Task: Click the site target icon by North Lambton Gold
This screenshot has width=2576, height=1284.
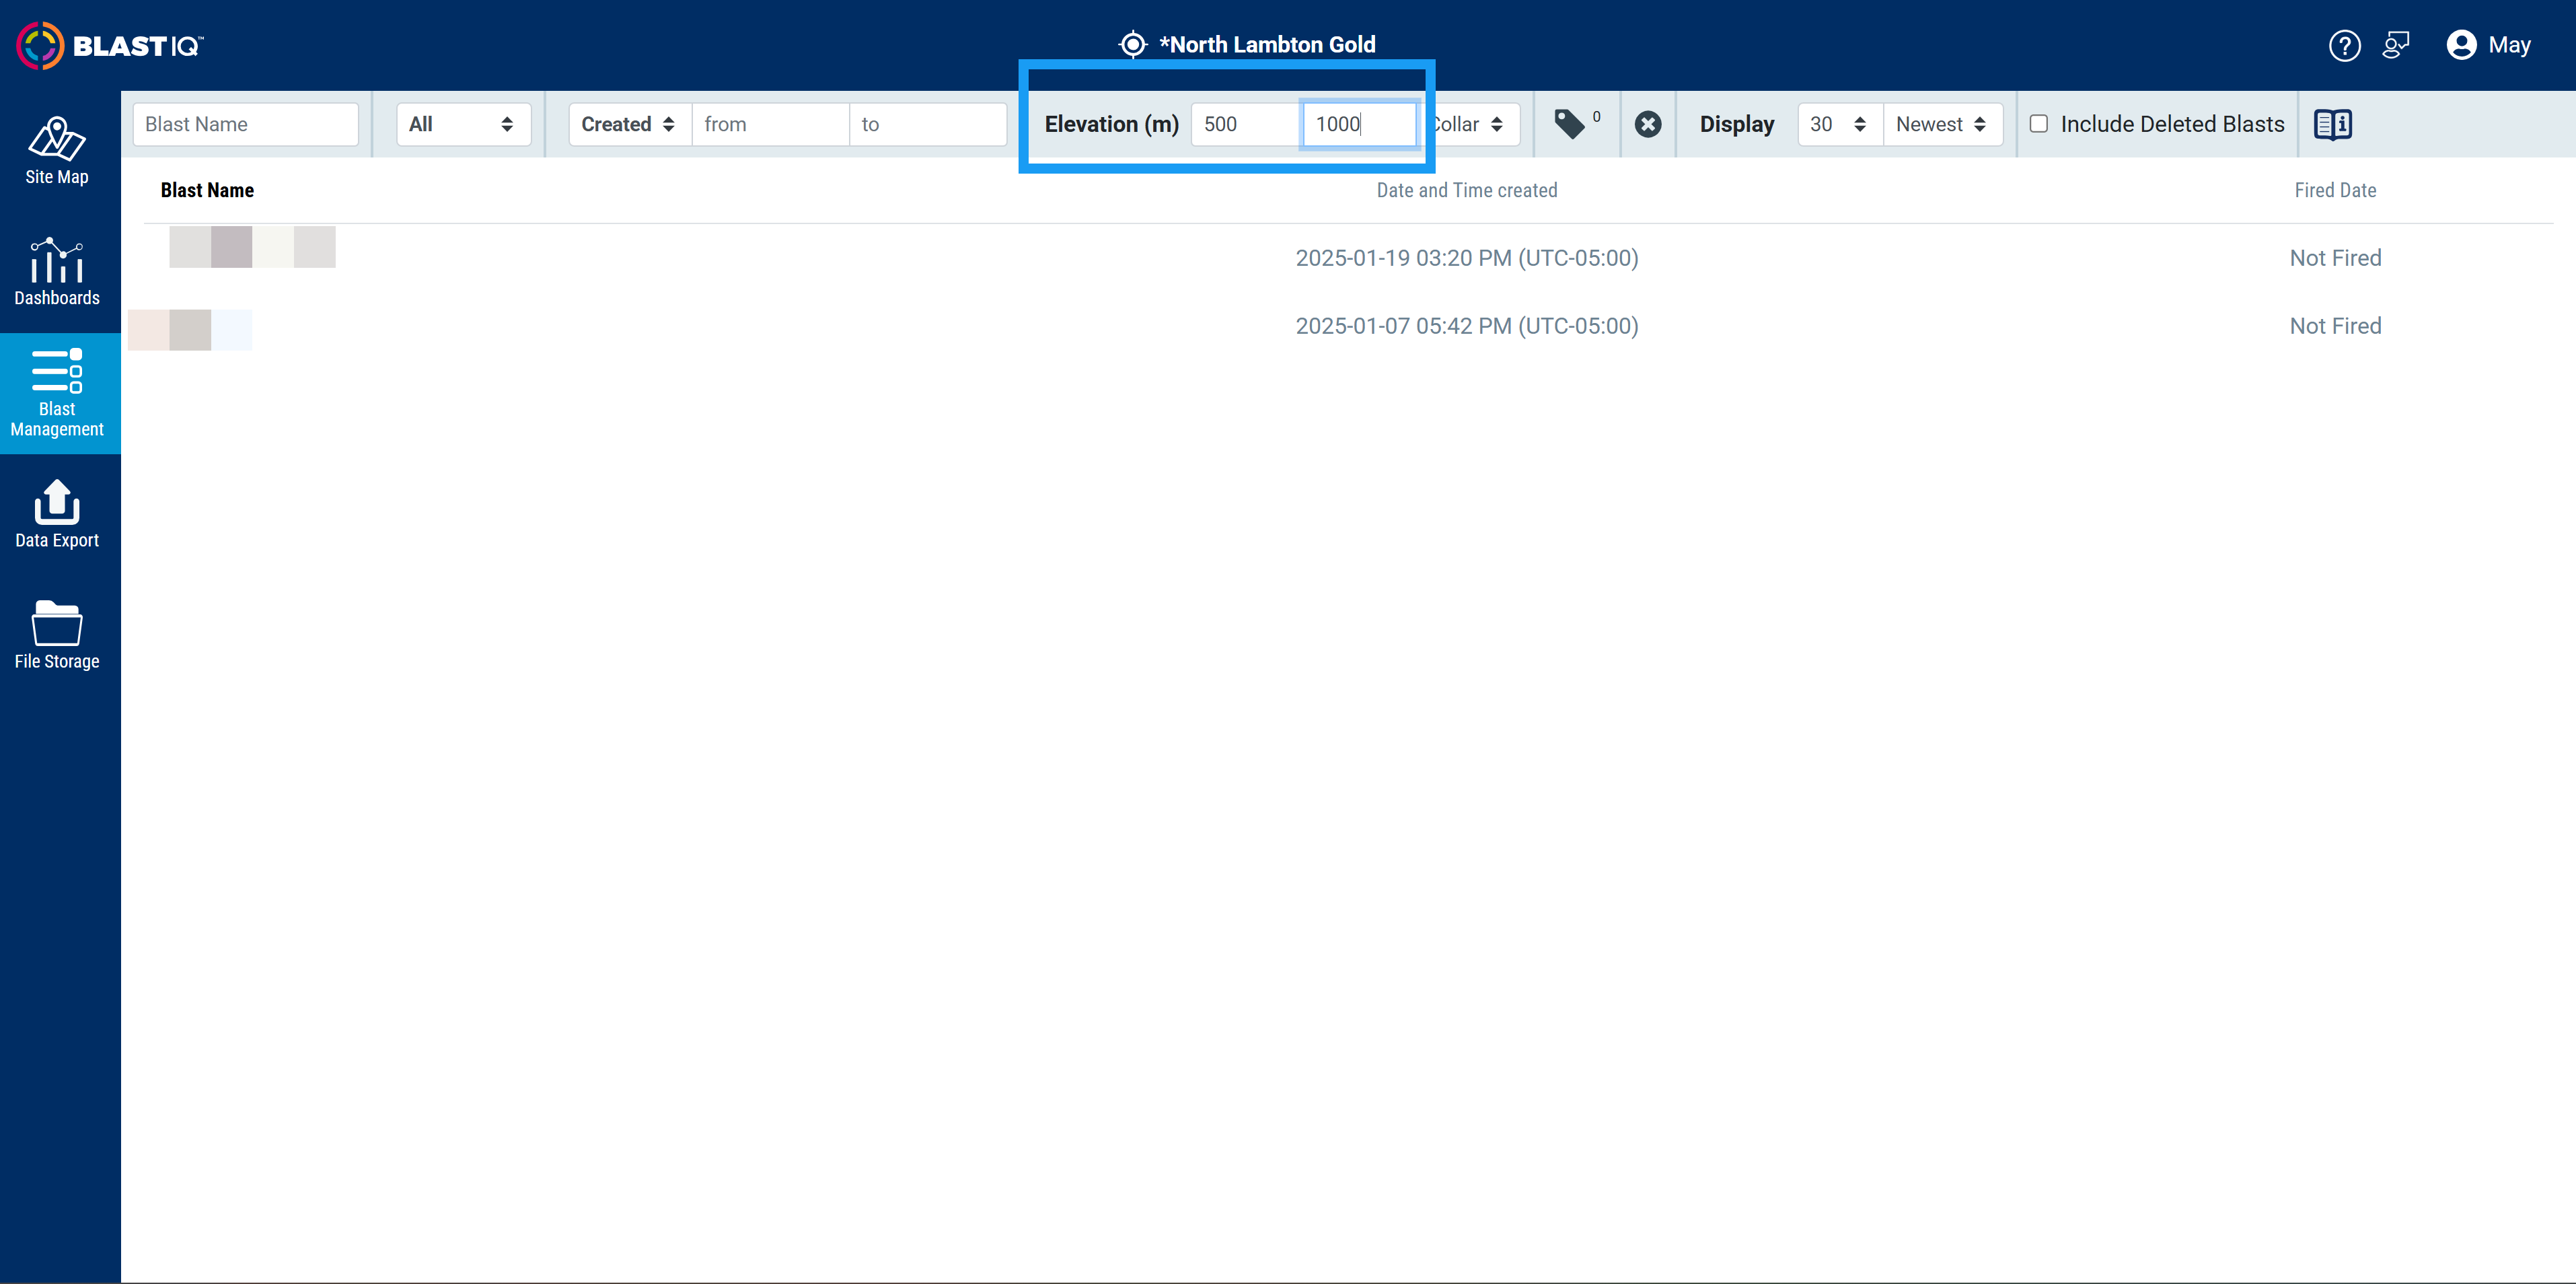Action: click(x=1132, y=45)
